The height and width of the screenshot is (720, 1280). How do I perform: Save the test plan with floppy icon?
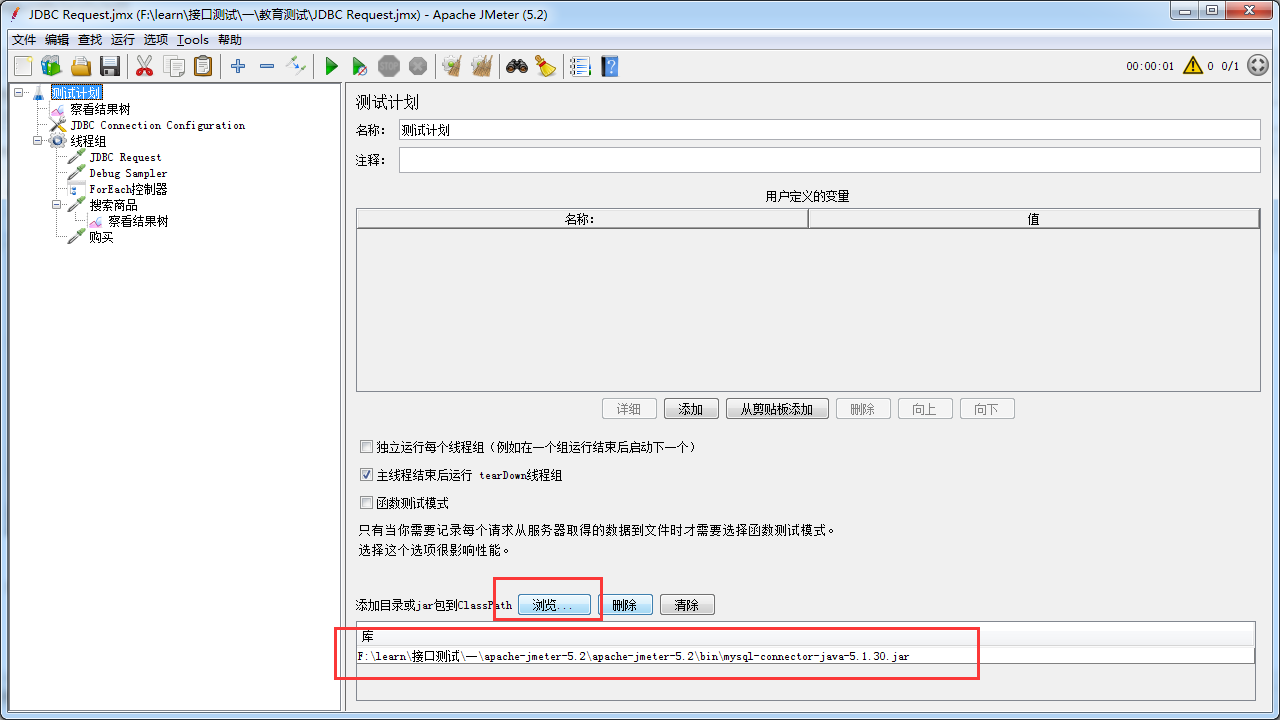click(x=110, y=66)
